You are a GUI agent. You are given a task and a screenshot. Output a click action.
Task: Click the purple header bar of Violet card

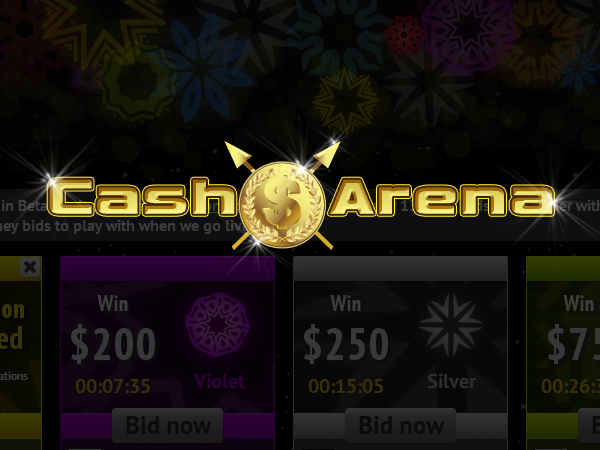(168, 269)
